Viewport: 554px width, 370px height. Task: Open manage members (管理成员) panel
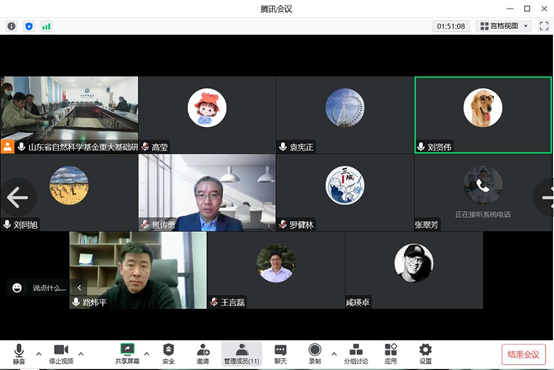(x=242, y=353)
